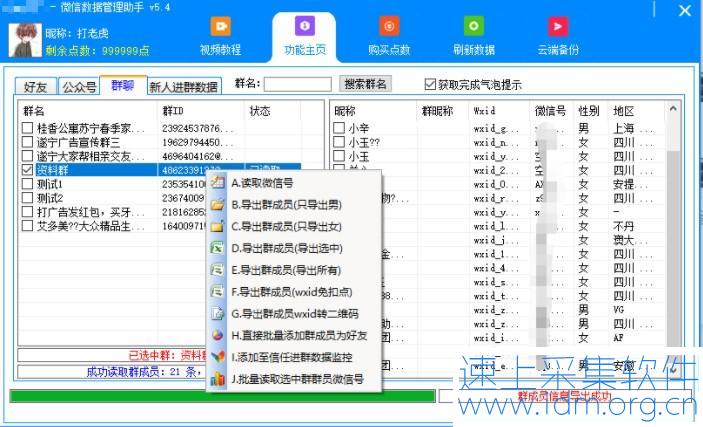
Task: Check the 打广告发红包 group checkbox
Action: point(27,211)
